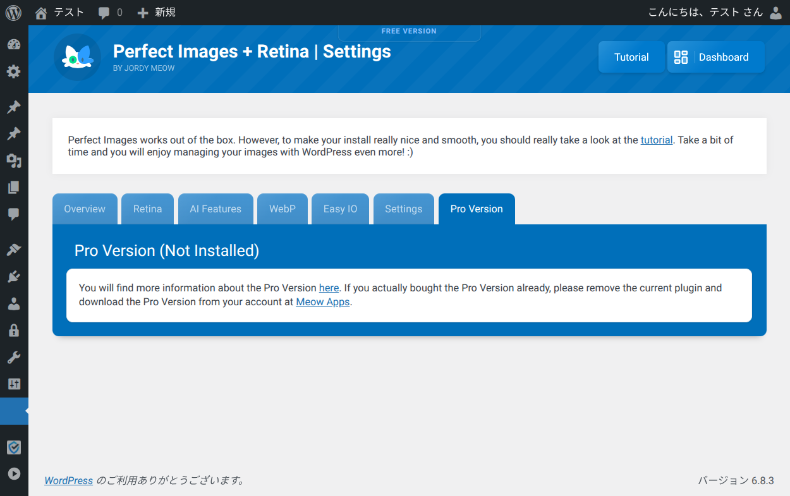Collapse the sidebar menu with play icon
This screenshot has width=790, height=496.
(14, 474)
